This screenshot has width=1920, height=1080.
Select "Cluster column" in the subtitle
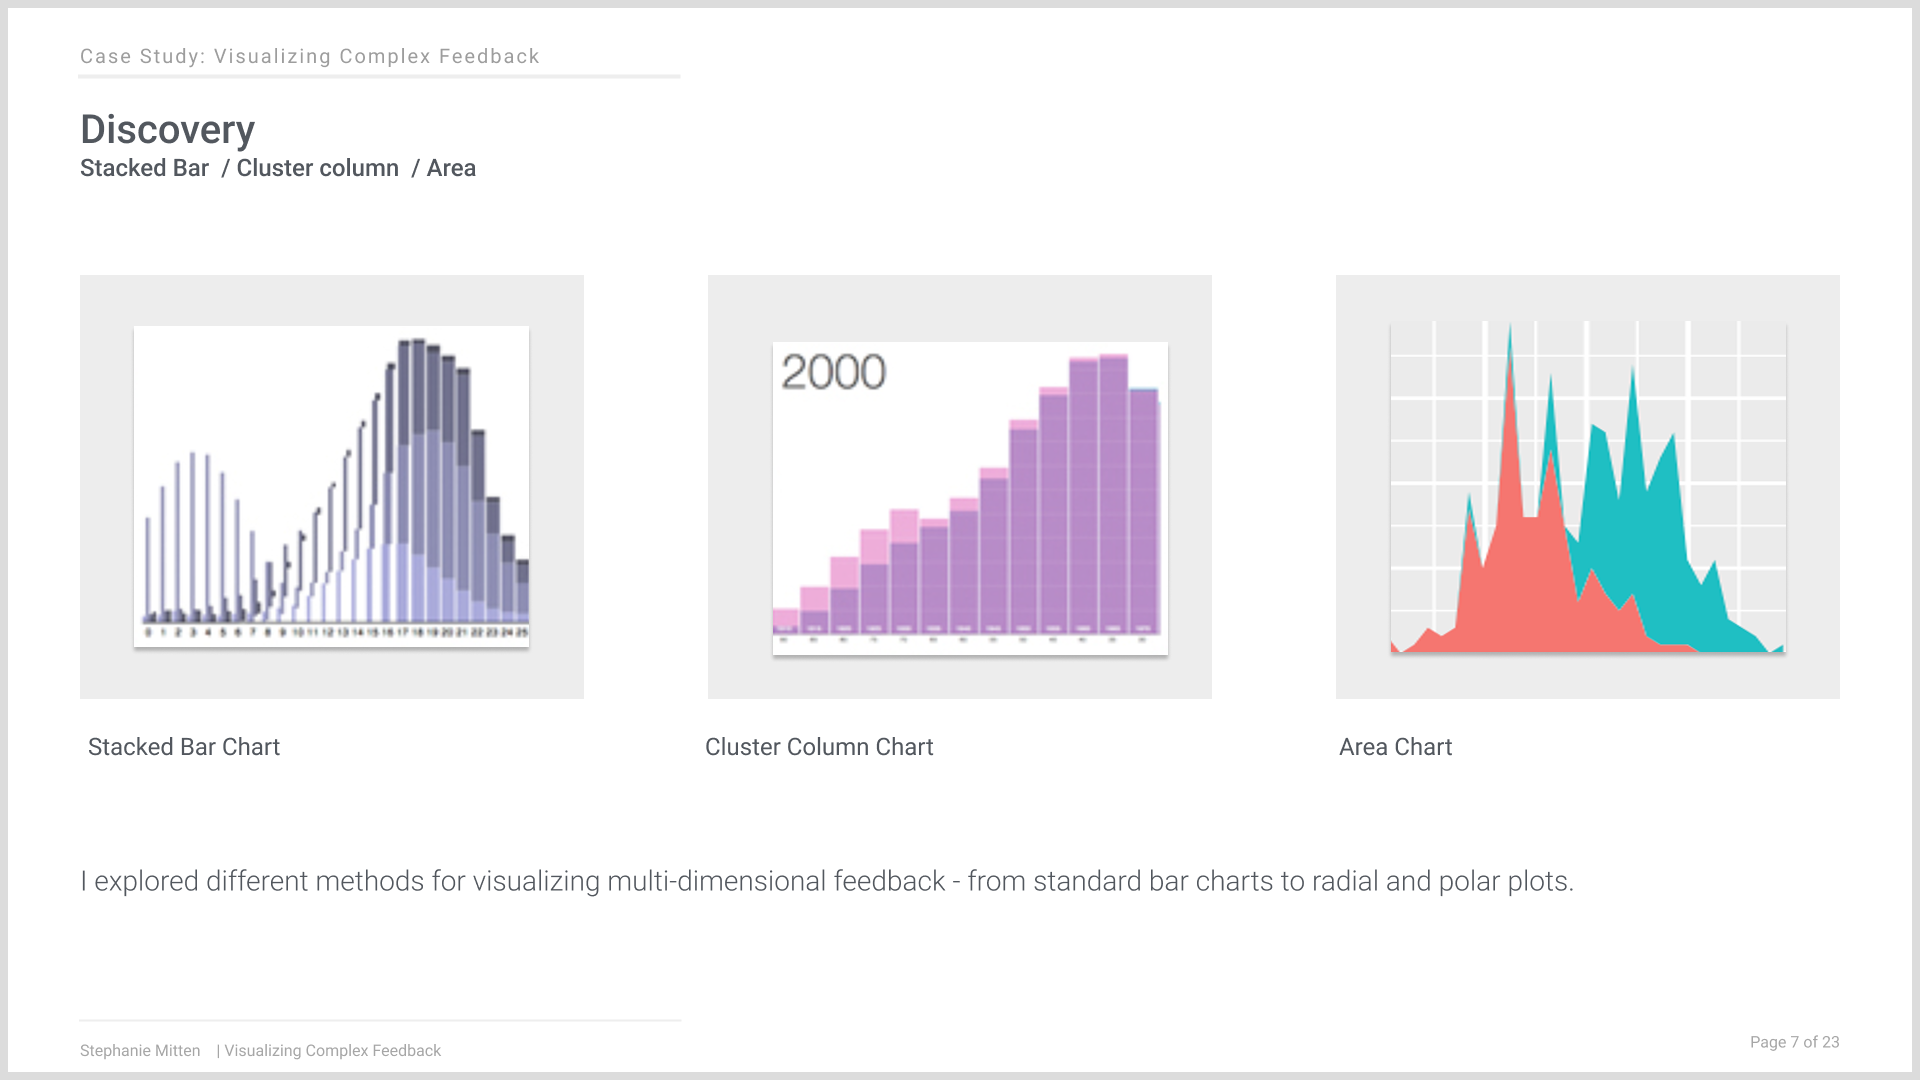317,168
